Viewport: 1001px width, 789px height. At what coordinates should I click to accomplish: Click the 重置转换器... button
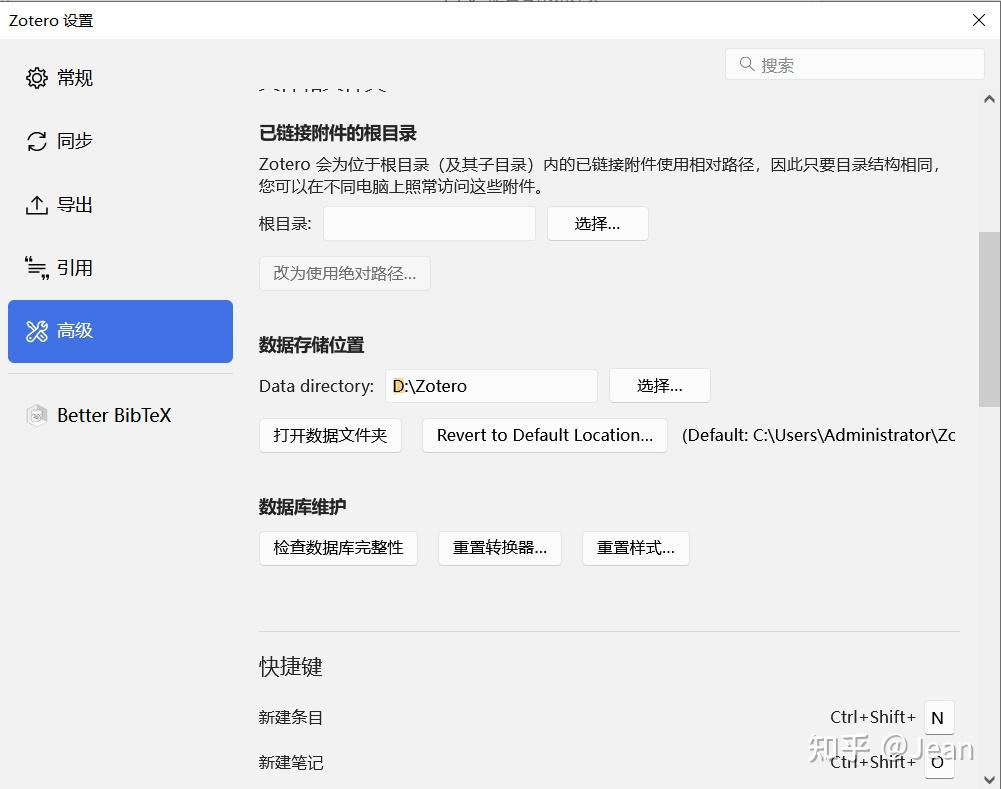499,548
